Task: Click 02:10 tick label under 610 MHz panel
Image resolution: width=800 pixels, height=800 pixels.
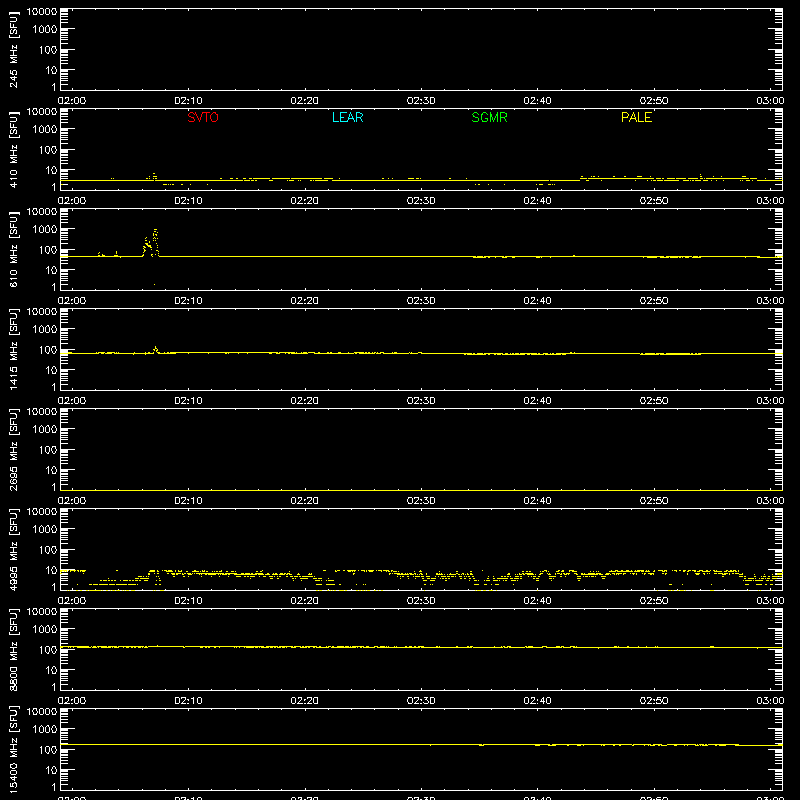Action: 188,301
